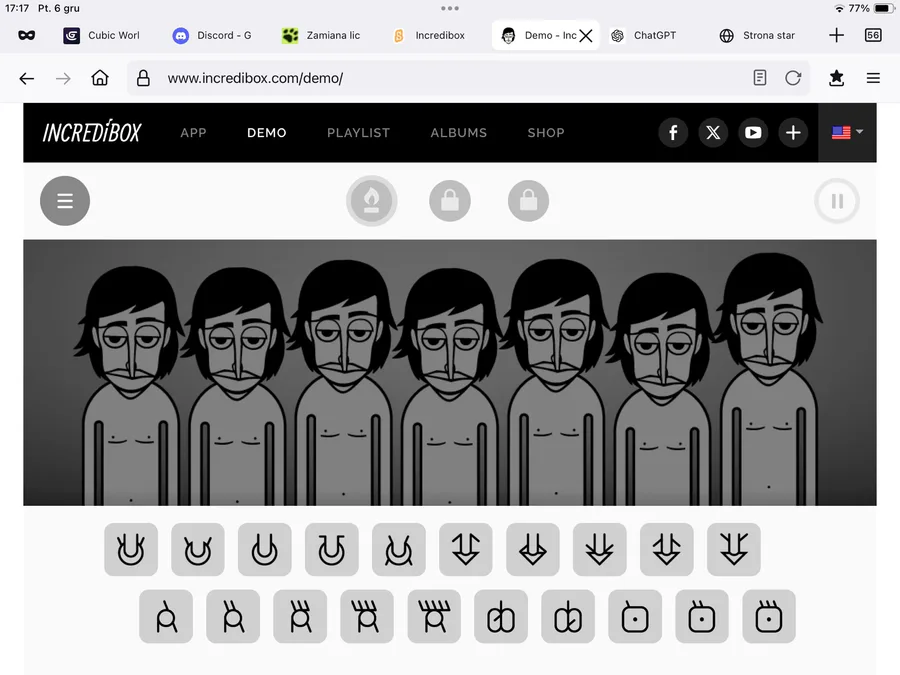Image resolution: width=900 pixels, height=675 pixels.
Task: Select the first character on the left
Action: coord(131,385)
